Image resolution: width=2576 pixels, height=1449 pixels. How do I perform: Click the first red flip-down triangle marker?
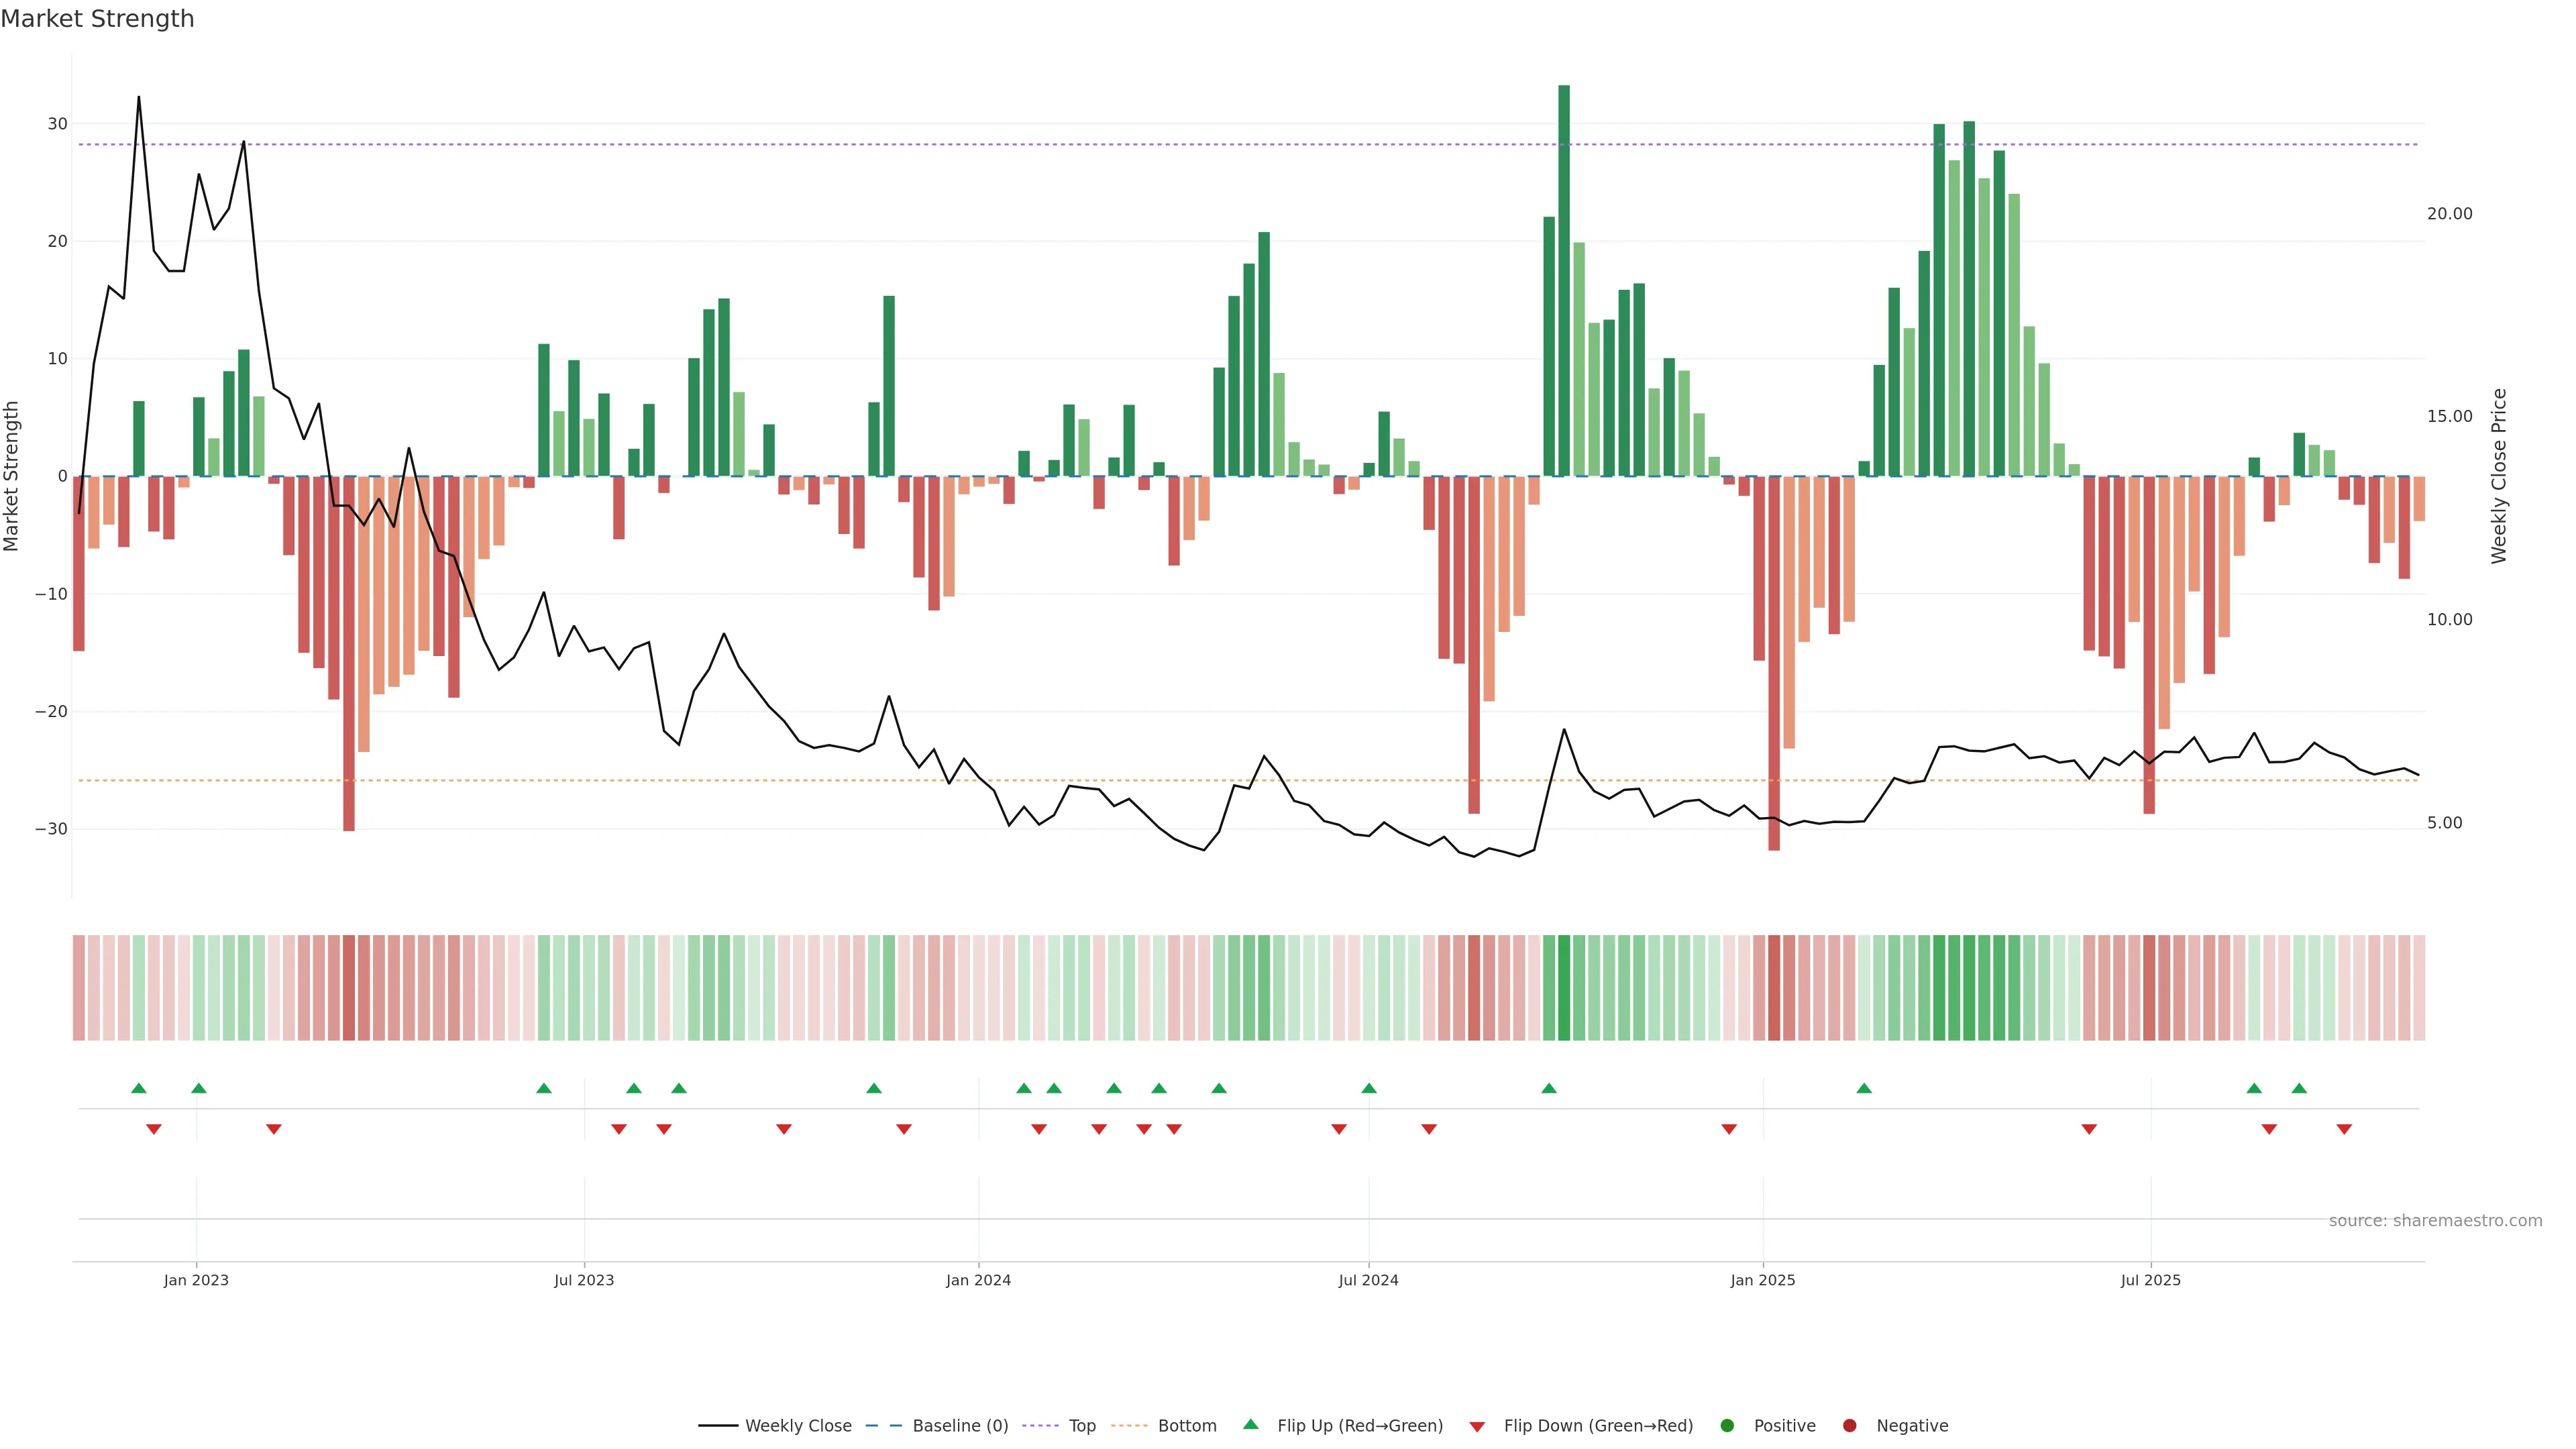point(154,1129)
